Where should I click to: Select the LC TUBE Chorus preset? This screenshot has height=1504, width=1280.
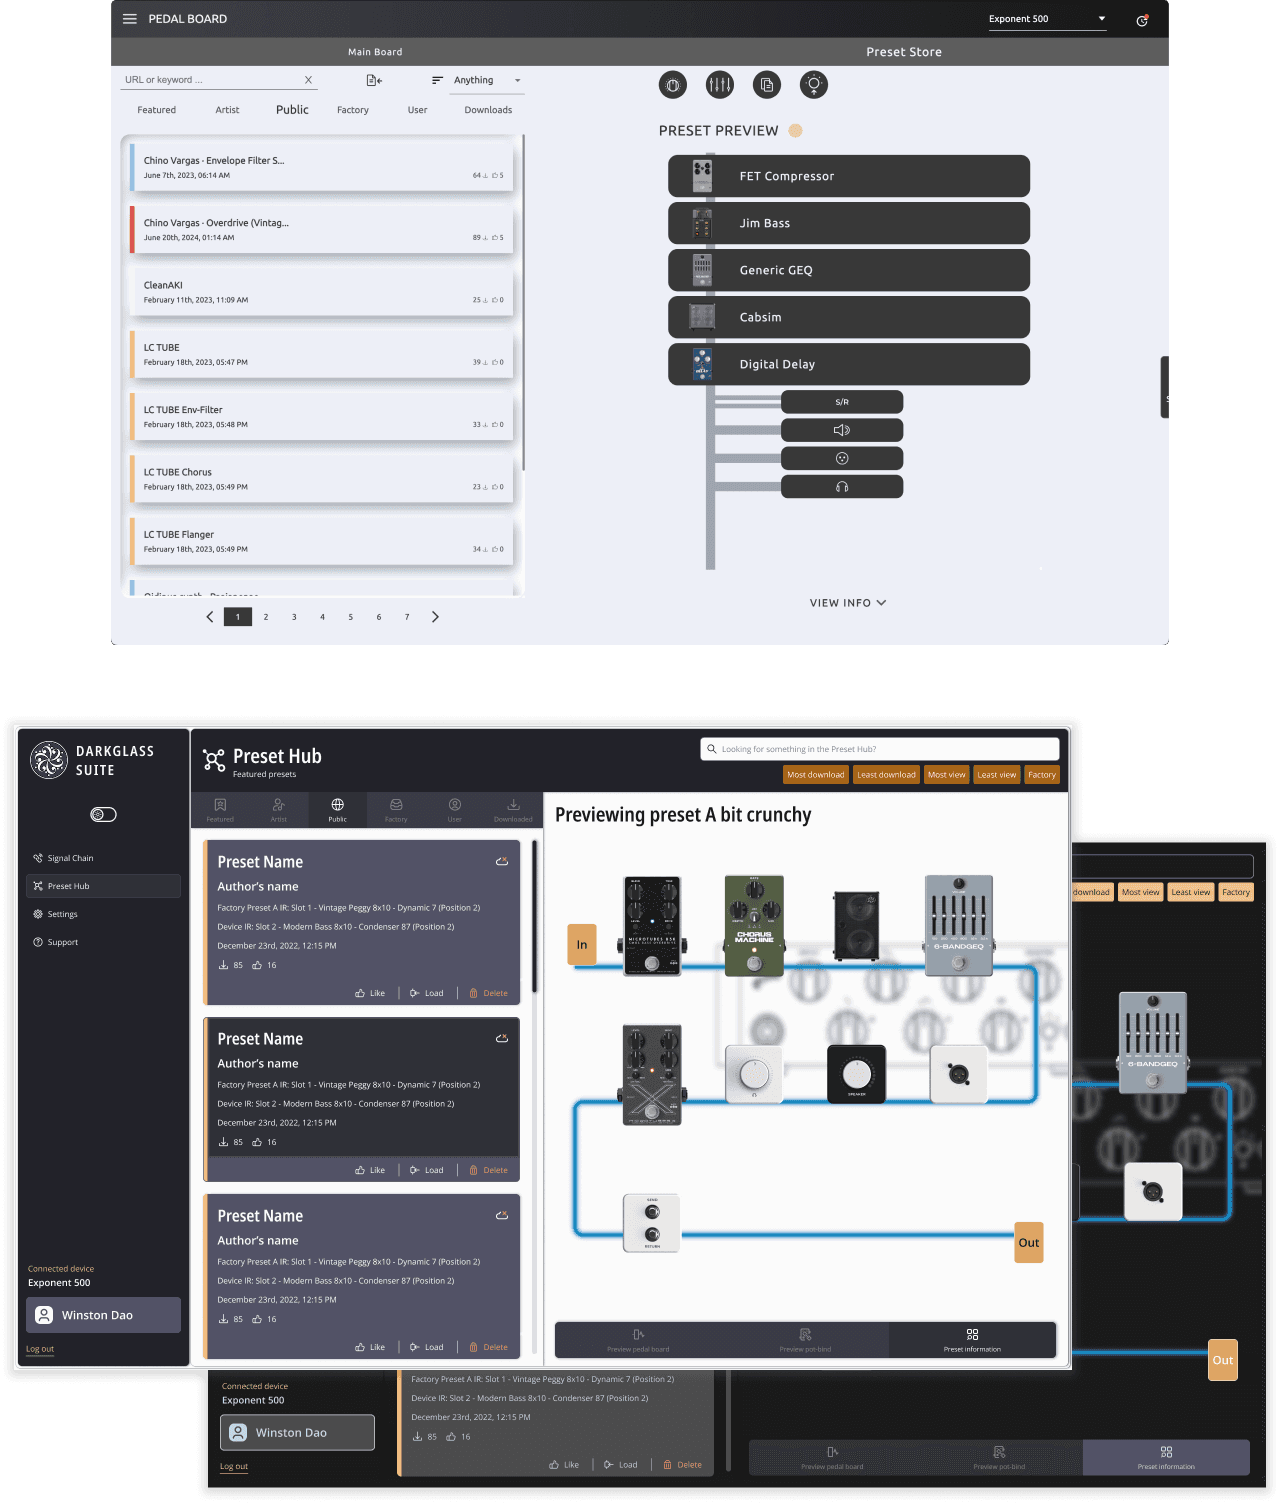[x=322, y=479]
